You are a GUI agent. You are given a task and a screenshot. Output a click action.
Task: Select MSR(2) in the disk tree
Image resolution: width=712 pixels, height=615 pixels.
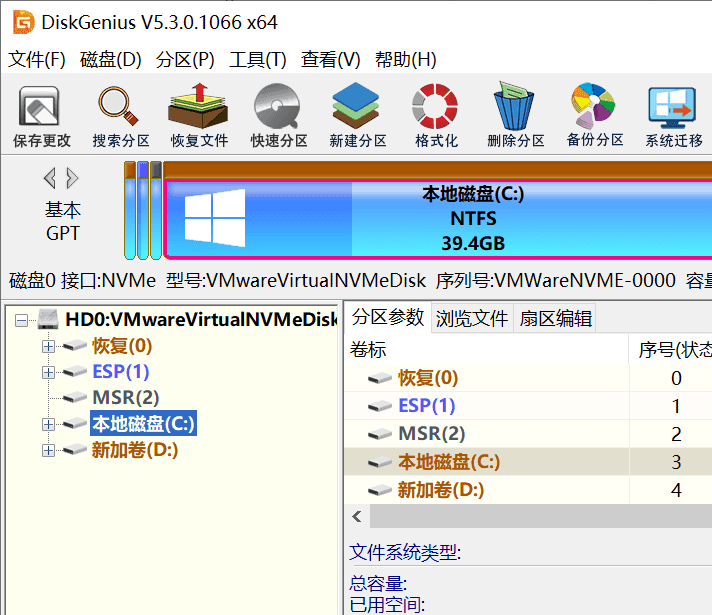tap(126, 398)
